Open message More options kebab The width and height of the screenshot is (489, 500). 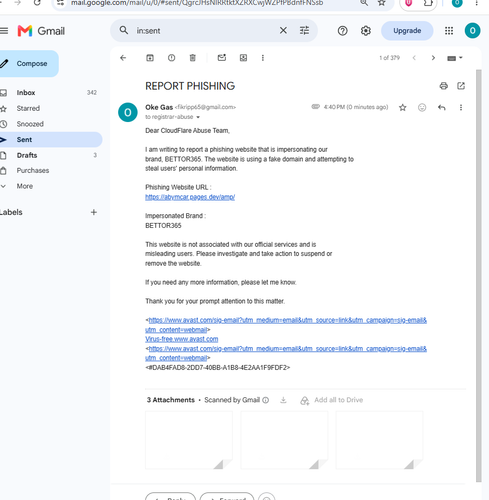(x=461, y=107)
